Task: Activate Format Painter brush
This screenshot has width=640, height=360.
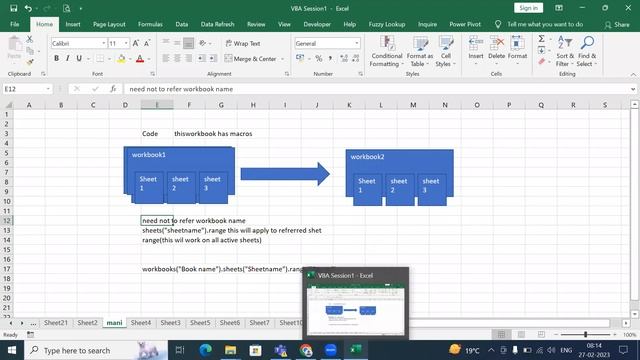Action: click(29, 62)
